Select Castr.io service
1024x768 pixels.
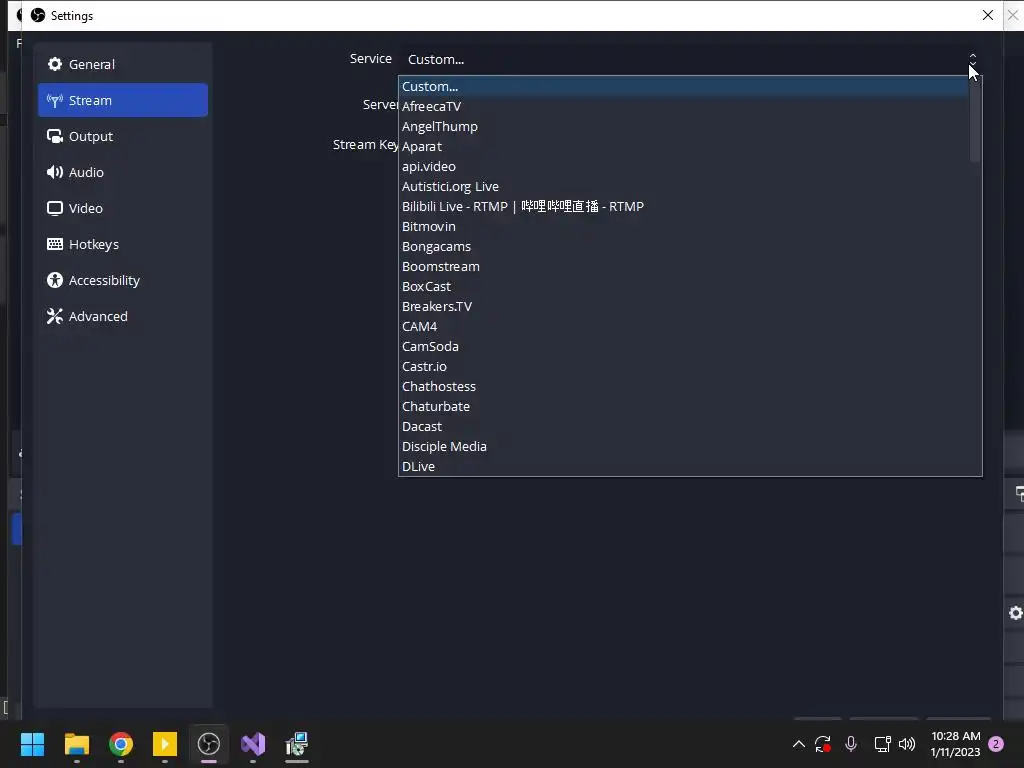[684, 366]
